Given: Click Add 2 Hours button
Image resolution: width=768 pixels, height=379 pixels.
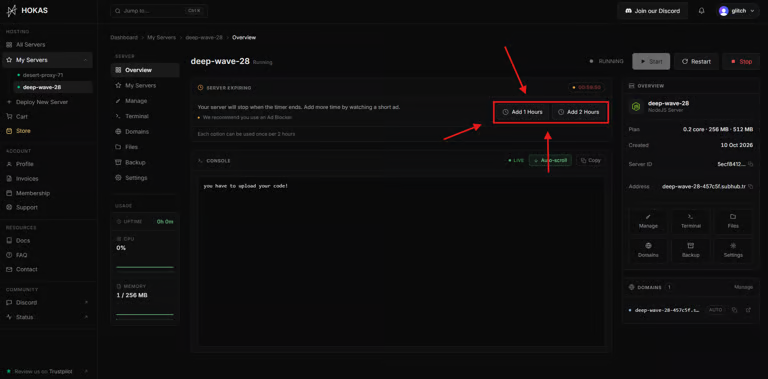Looking at the screenshot, I should (x=578, y=112).
